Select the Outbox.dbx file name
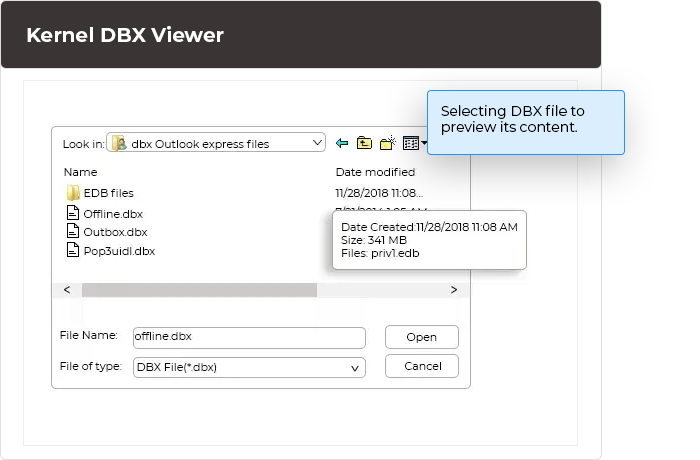Viewport: 700px width, 460px height. 115,232
